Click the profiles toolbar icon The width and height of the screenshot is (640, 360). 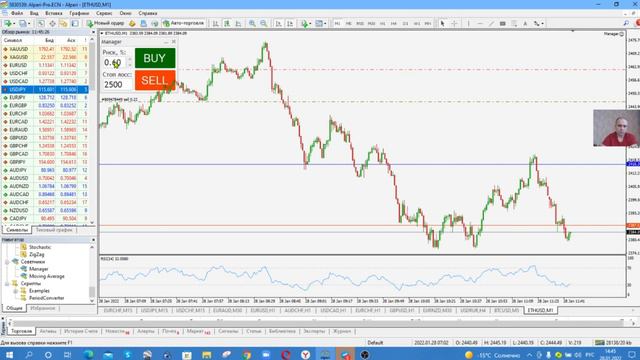(24, 24)
